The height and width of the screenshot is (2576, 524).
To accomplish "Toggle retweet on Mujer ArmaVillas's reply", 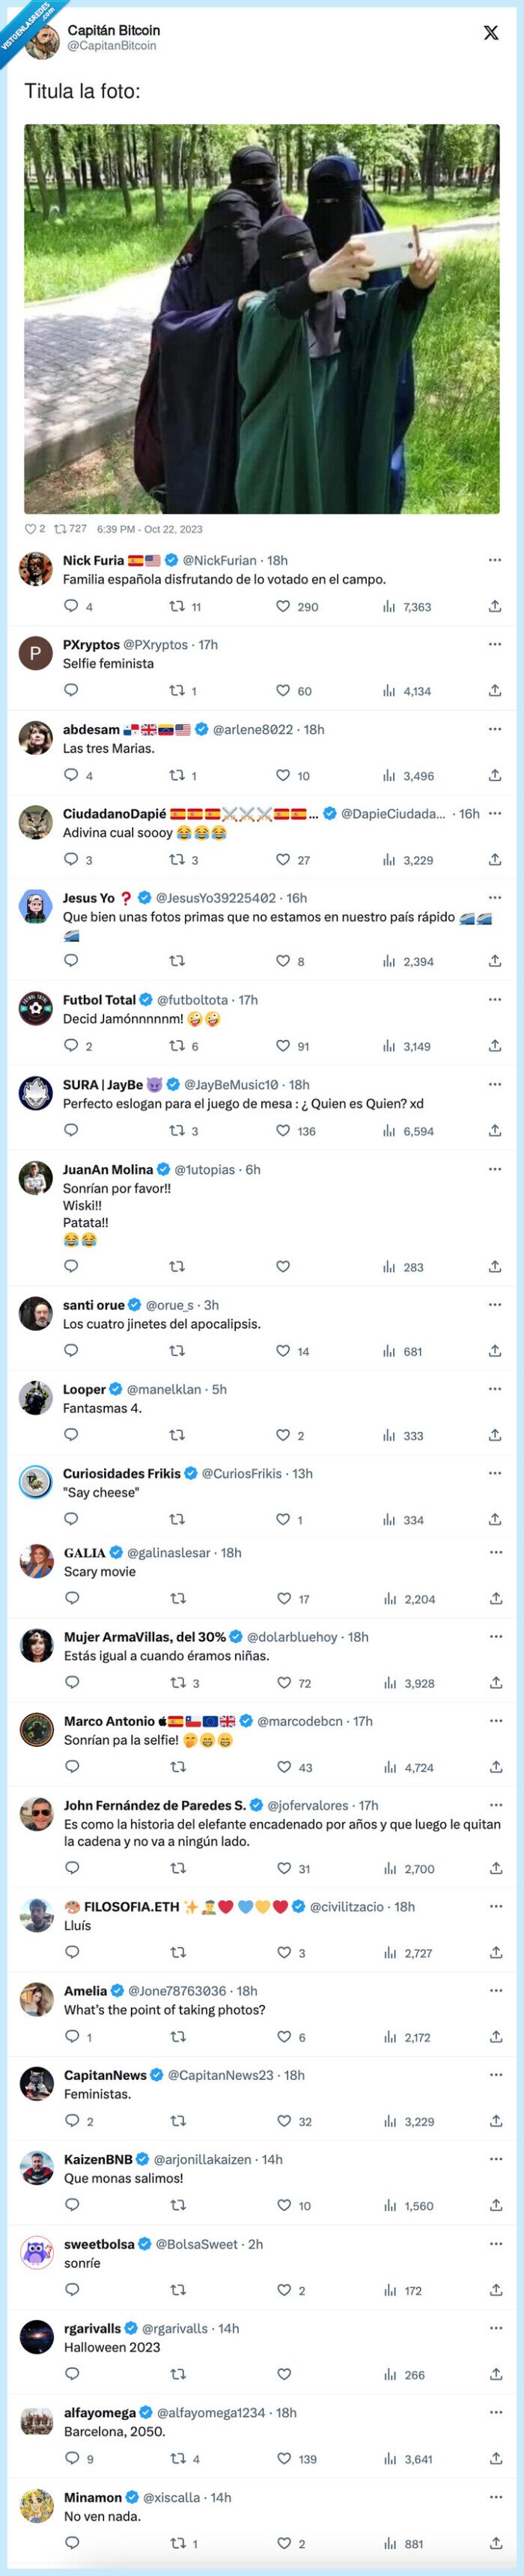I will [x=178, y=1683].
